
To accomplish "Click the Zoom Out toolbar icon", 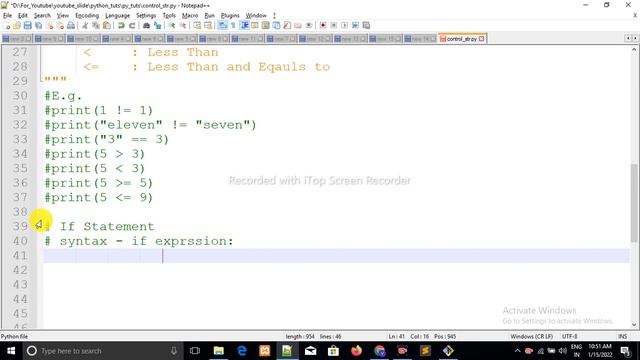I will pyautogui.click(x=183, y=26).
